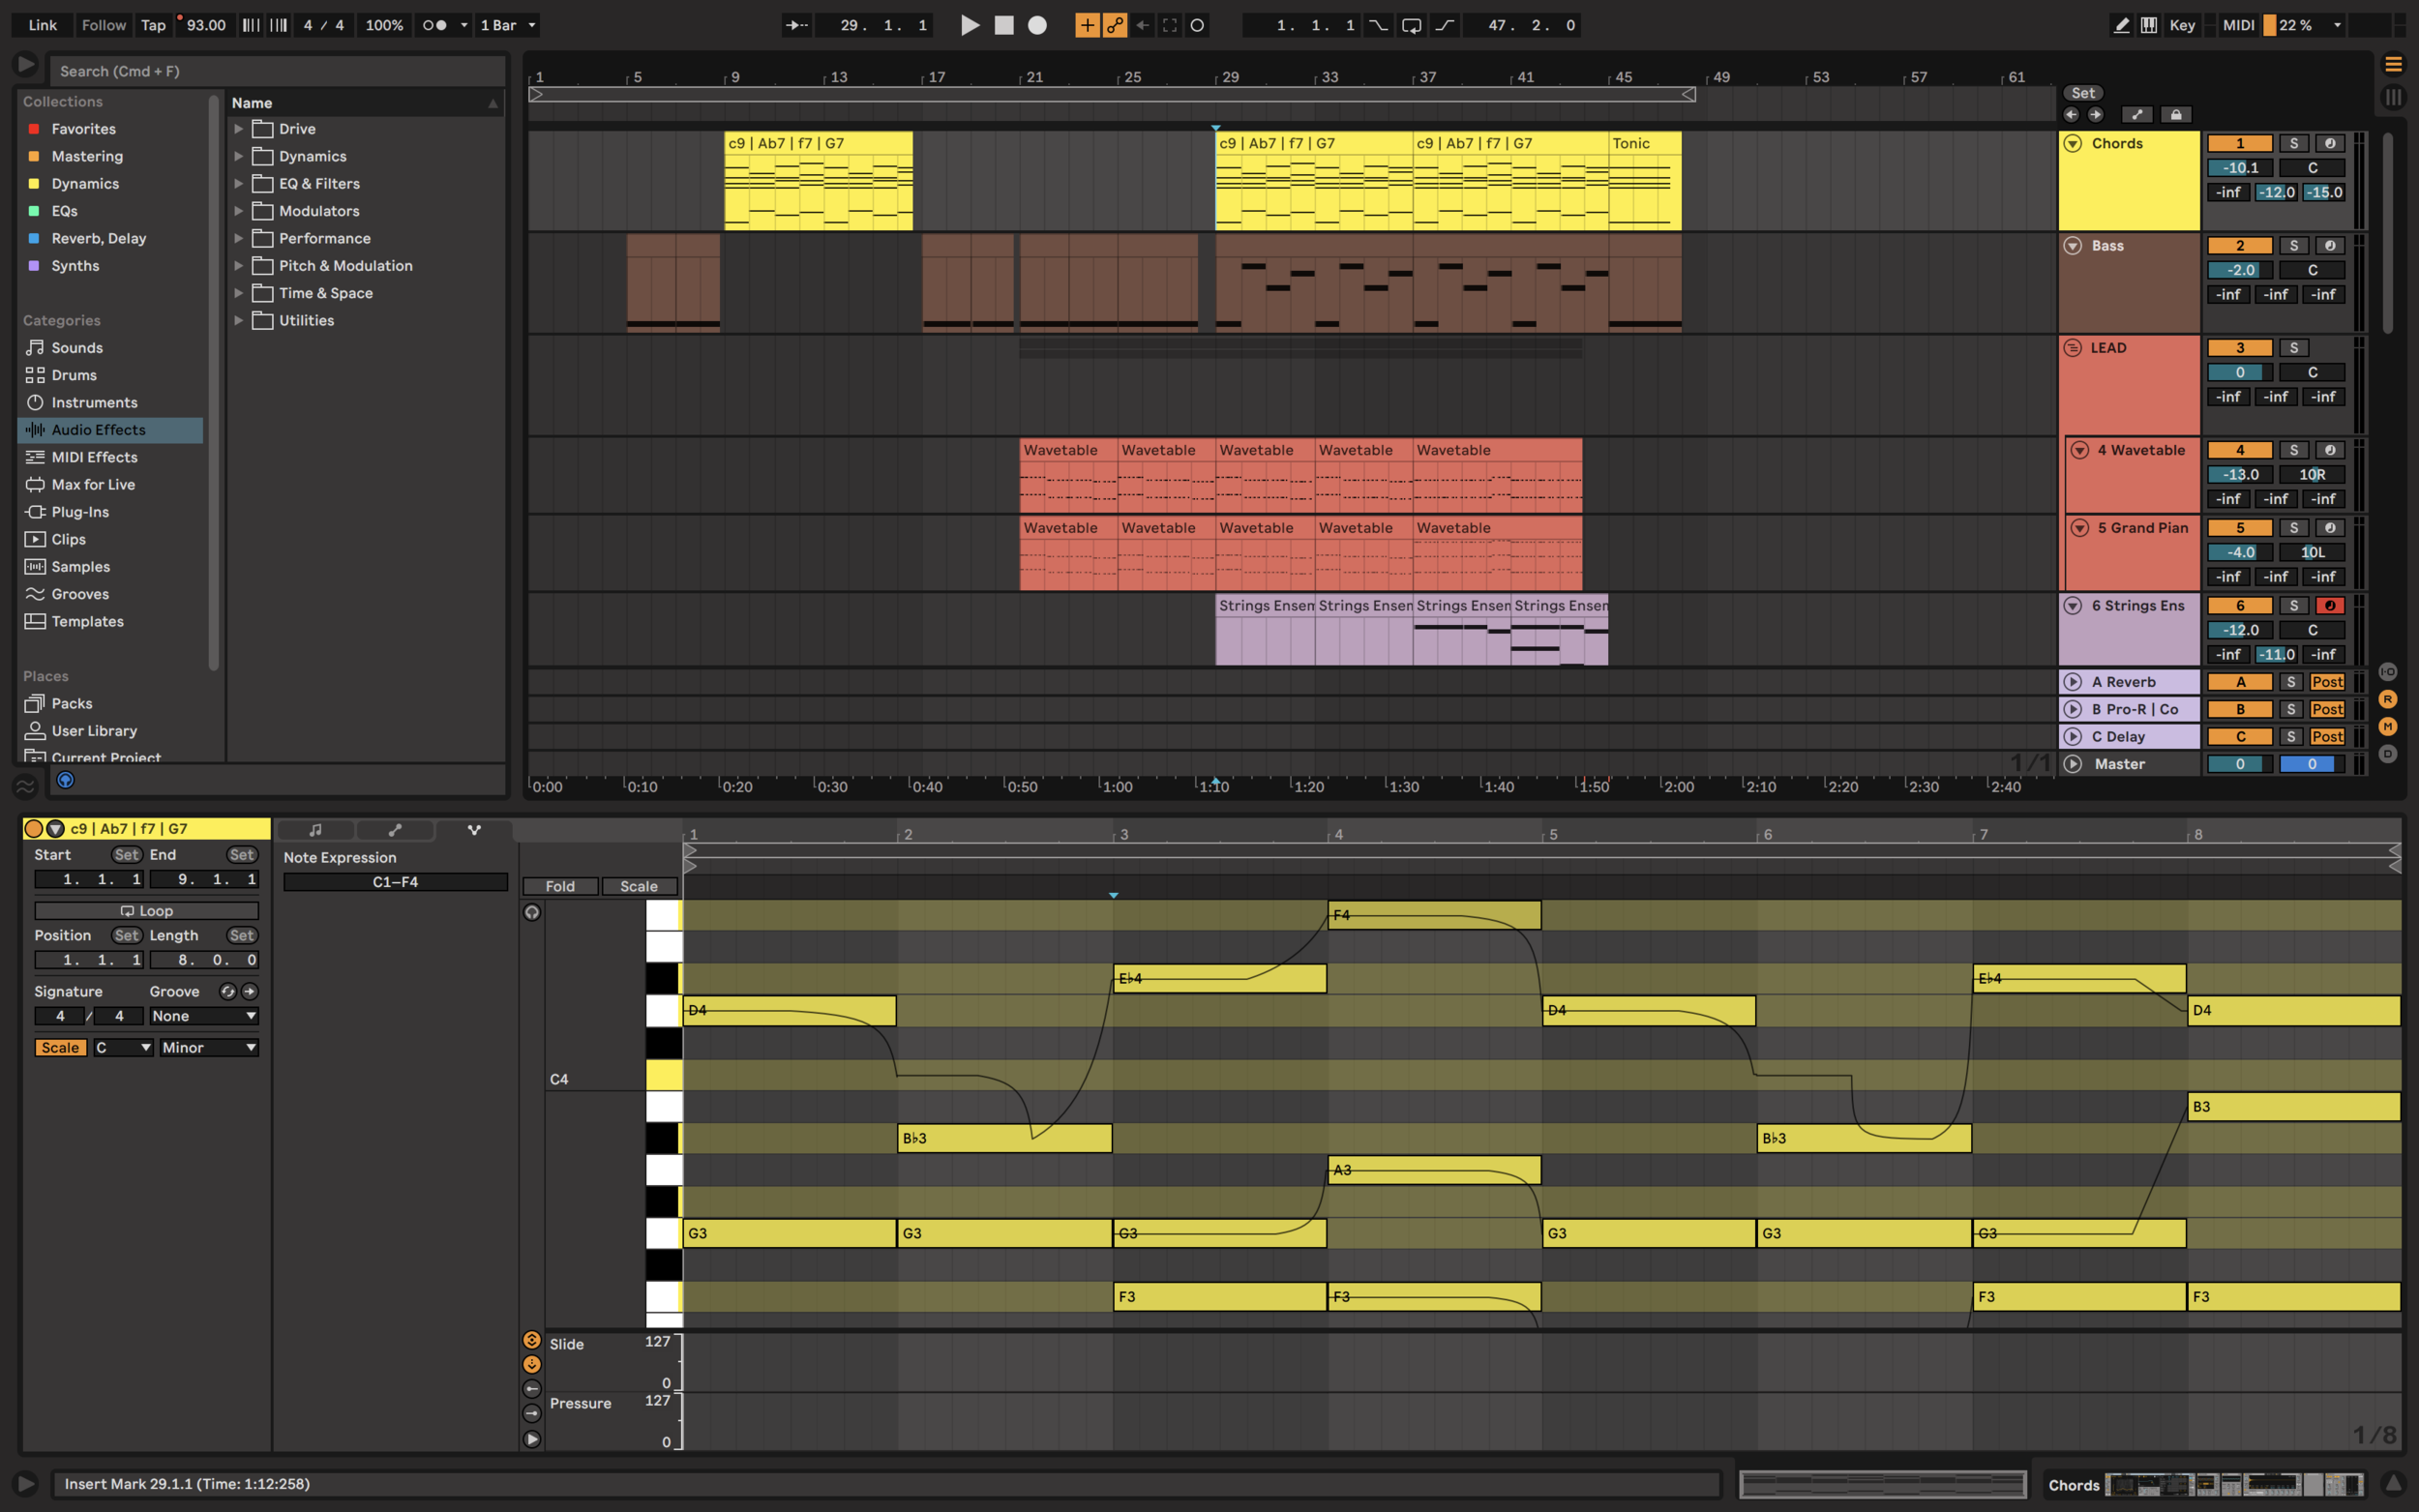The image size is (2419, 1512).
Task: Click the Lock Envelopes icon
Action: (x=2175, y=115)
